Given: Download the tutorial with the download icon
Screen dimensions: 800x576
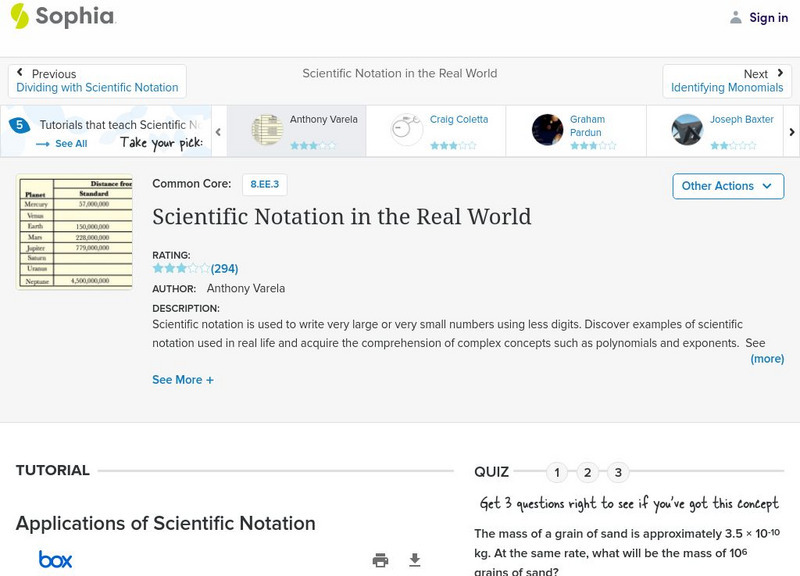Looking at the screenshot, I should [x=415, y=560].
